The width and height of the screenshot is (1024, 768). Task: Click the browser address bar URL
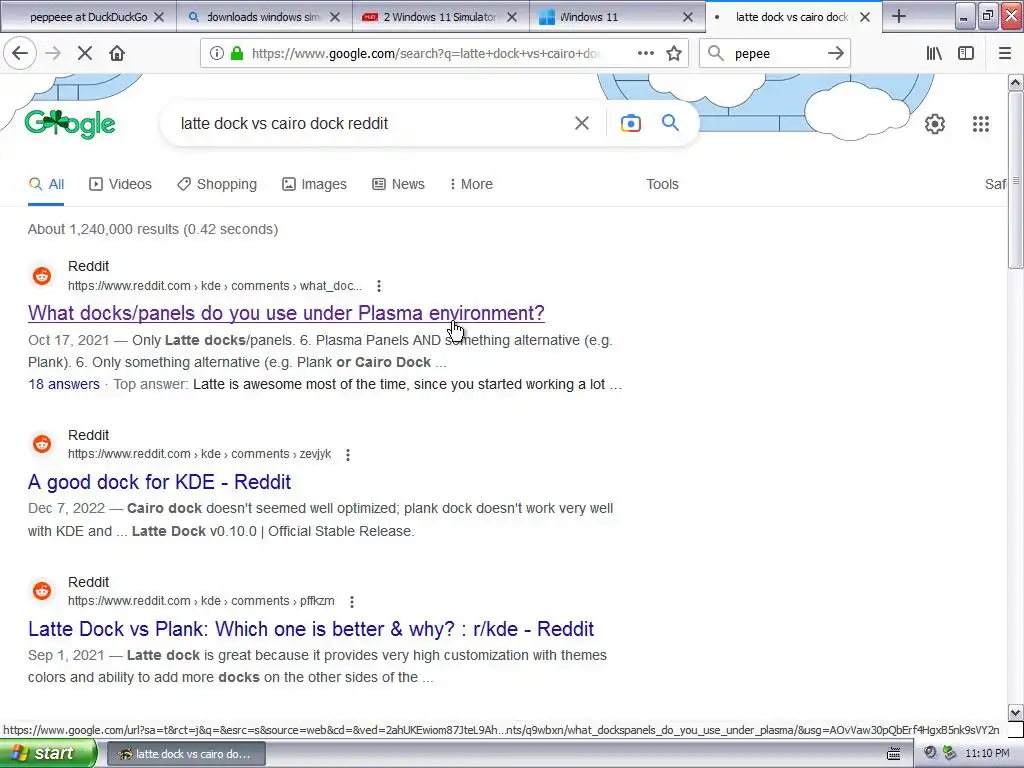(x=424, y=54)
